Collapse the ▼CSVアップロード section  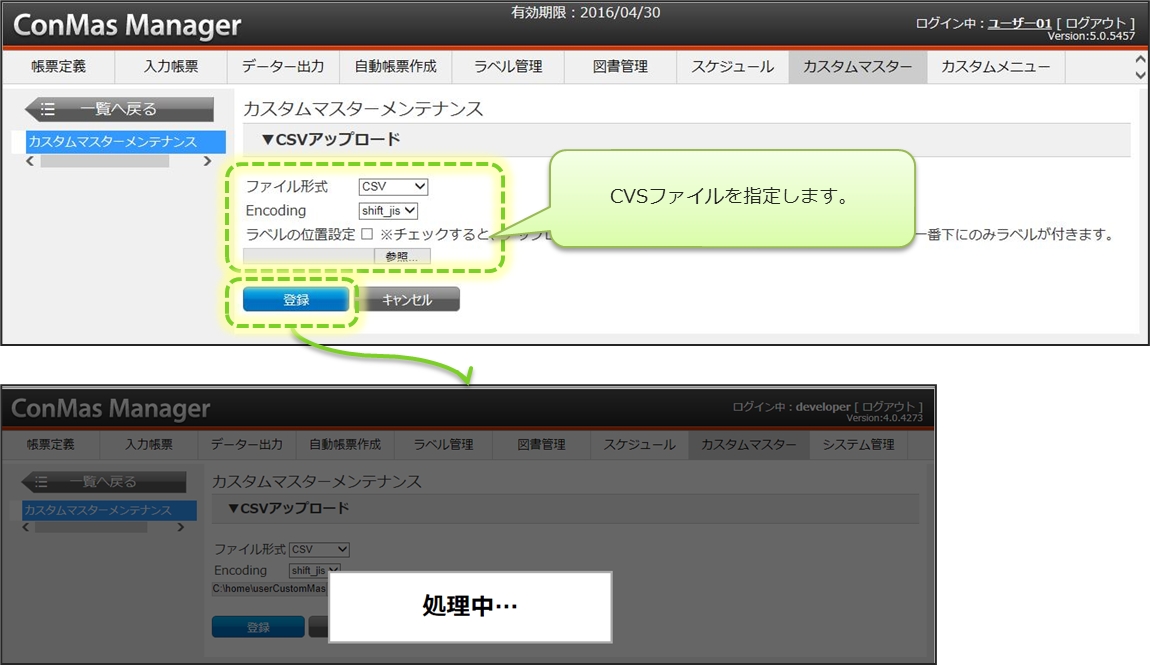tap(330, 140)
